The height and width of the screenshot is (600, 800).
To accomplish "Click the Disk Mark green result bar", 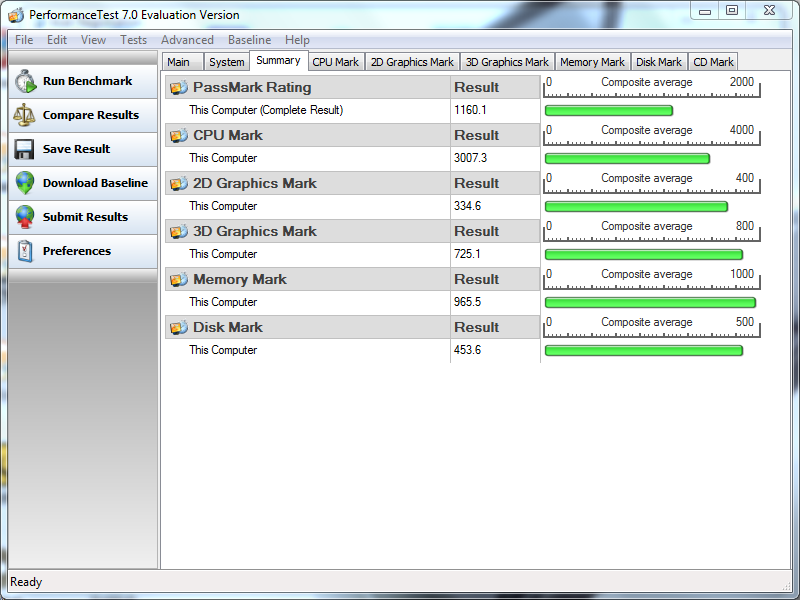I will 644,351.
